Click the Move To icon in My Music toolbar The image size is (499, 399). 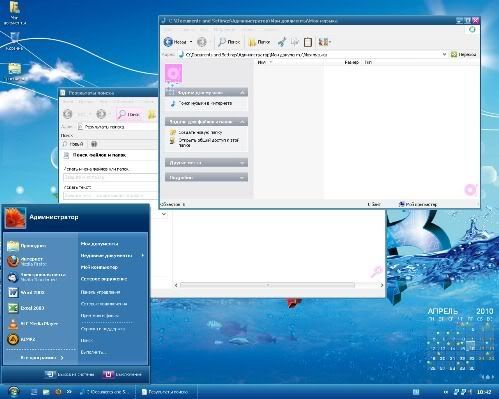click(x=282, y=42)
